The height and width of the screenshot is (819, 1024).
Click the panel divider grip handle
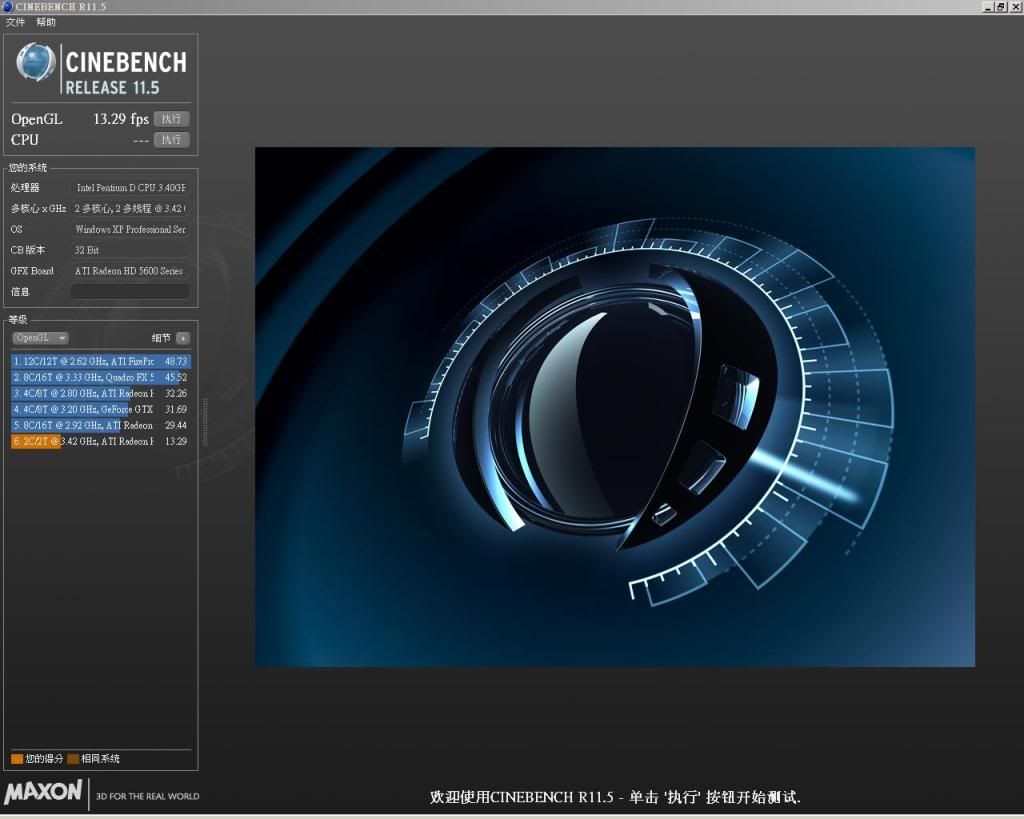click(205, 422)
